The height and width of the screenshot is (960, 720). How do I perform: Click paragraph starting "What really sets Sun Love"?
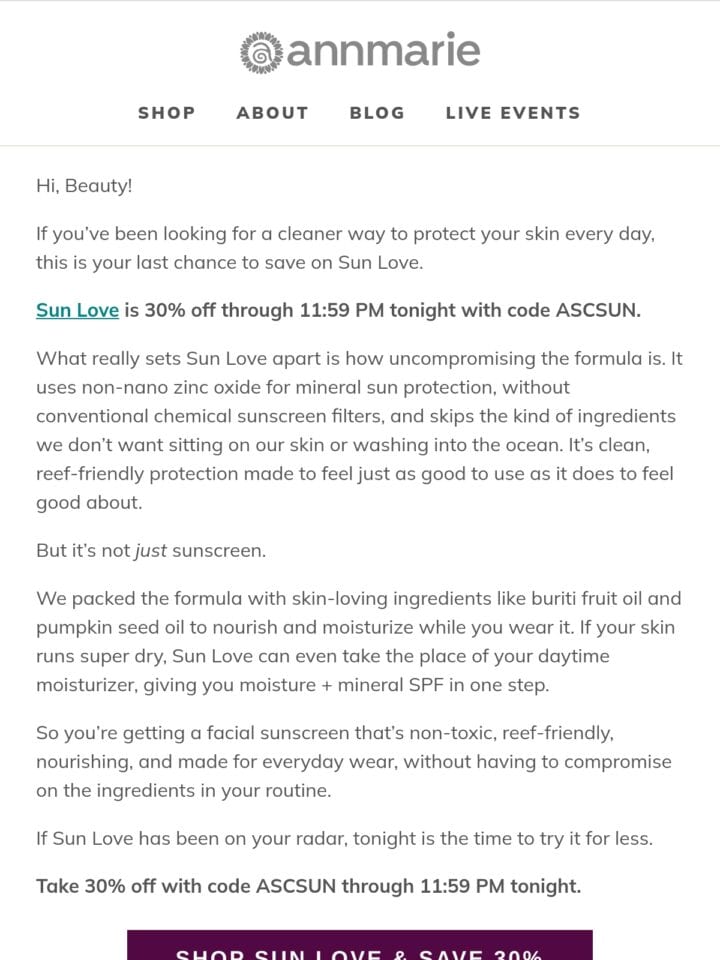click(359, 430)
